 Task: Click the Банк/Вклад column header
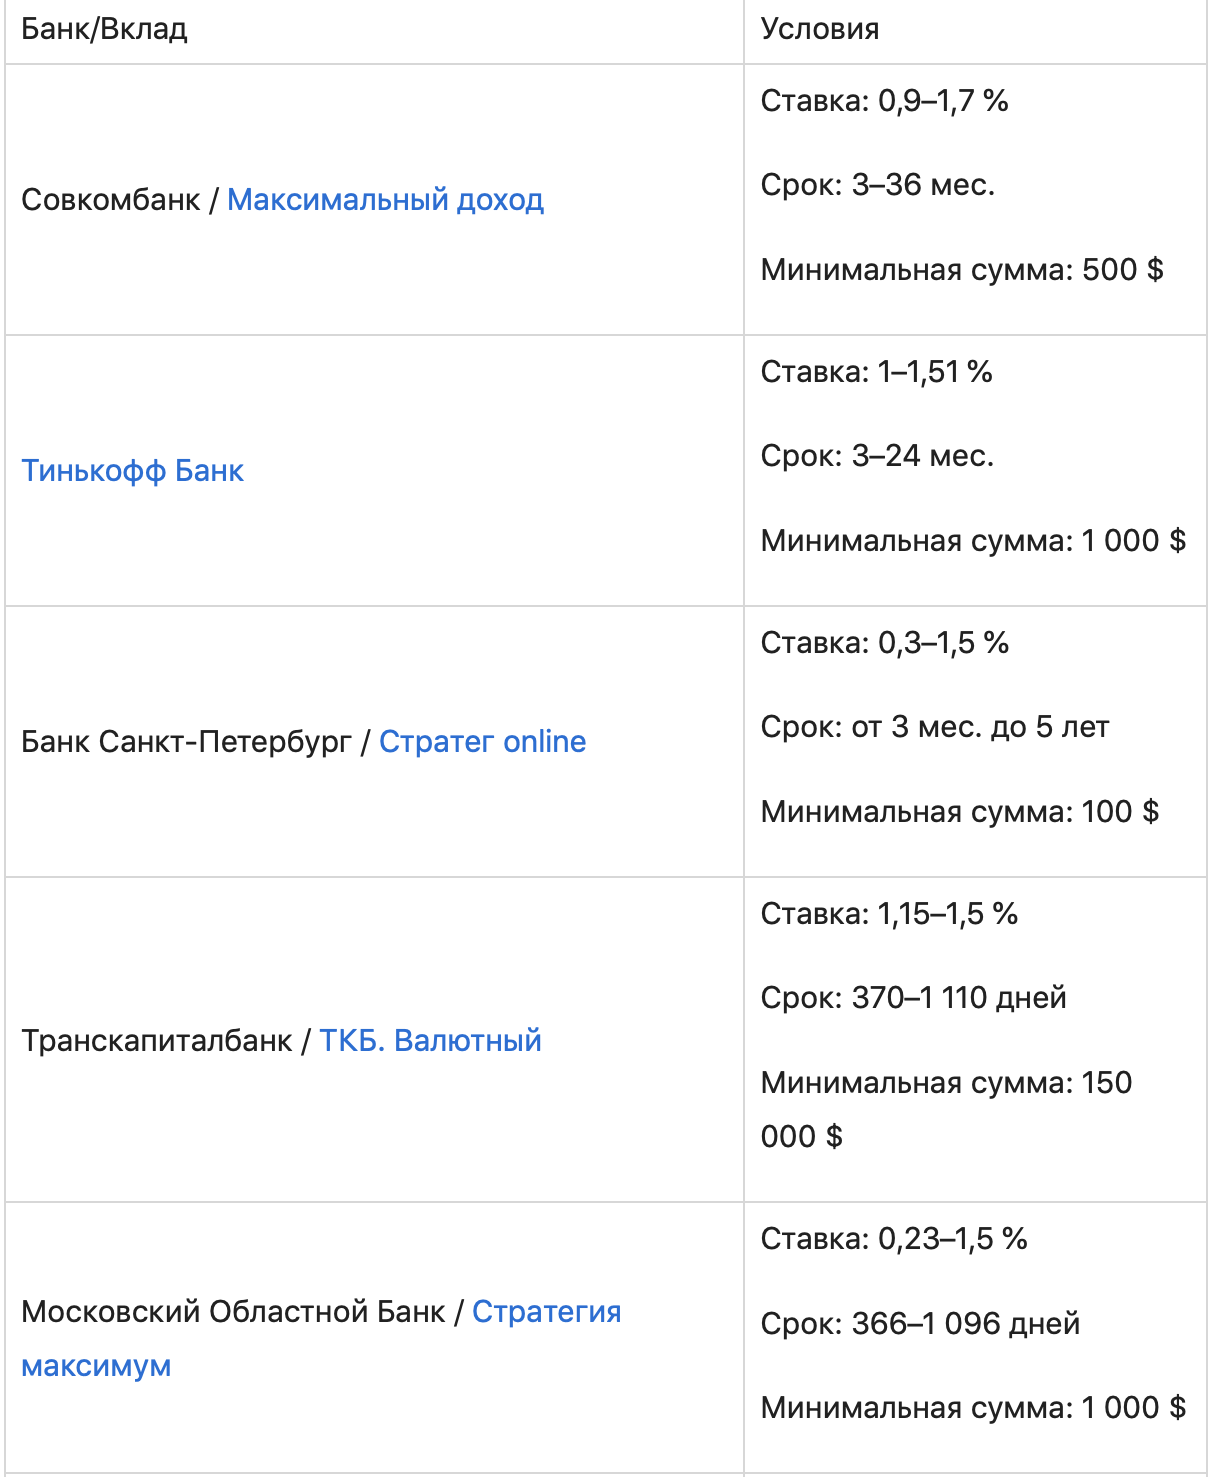[x=104, y=29]
